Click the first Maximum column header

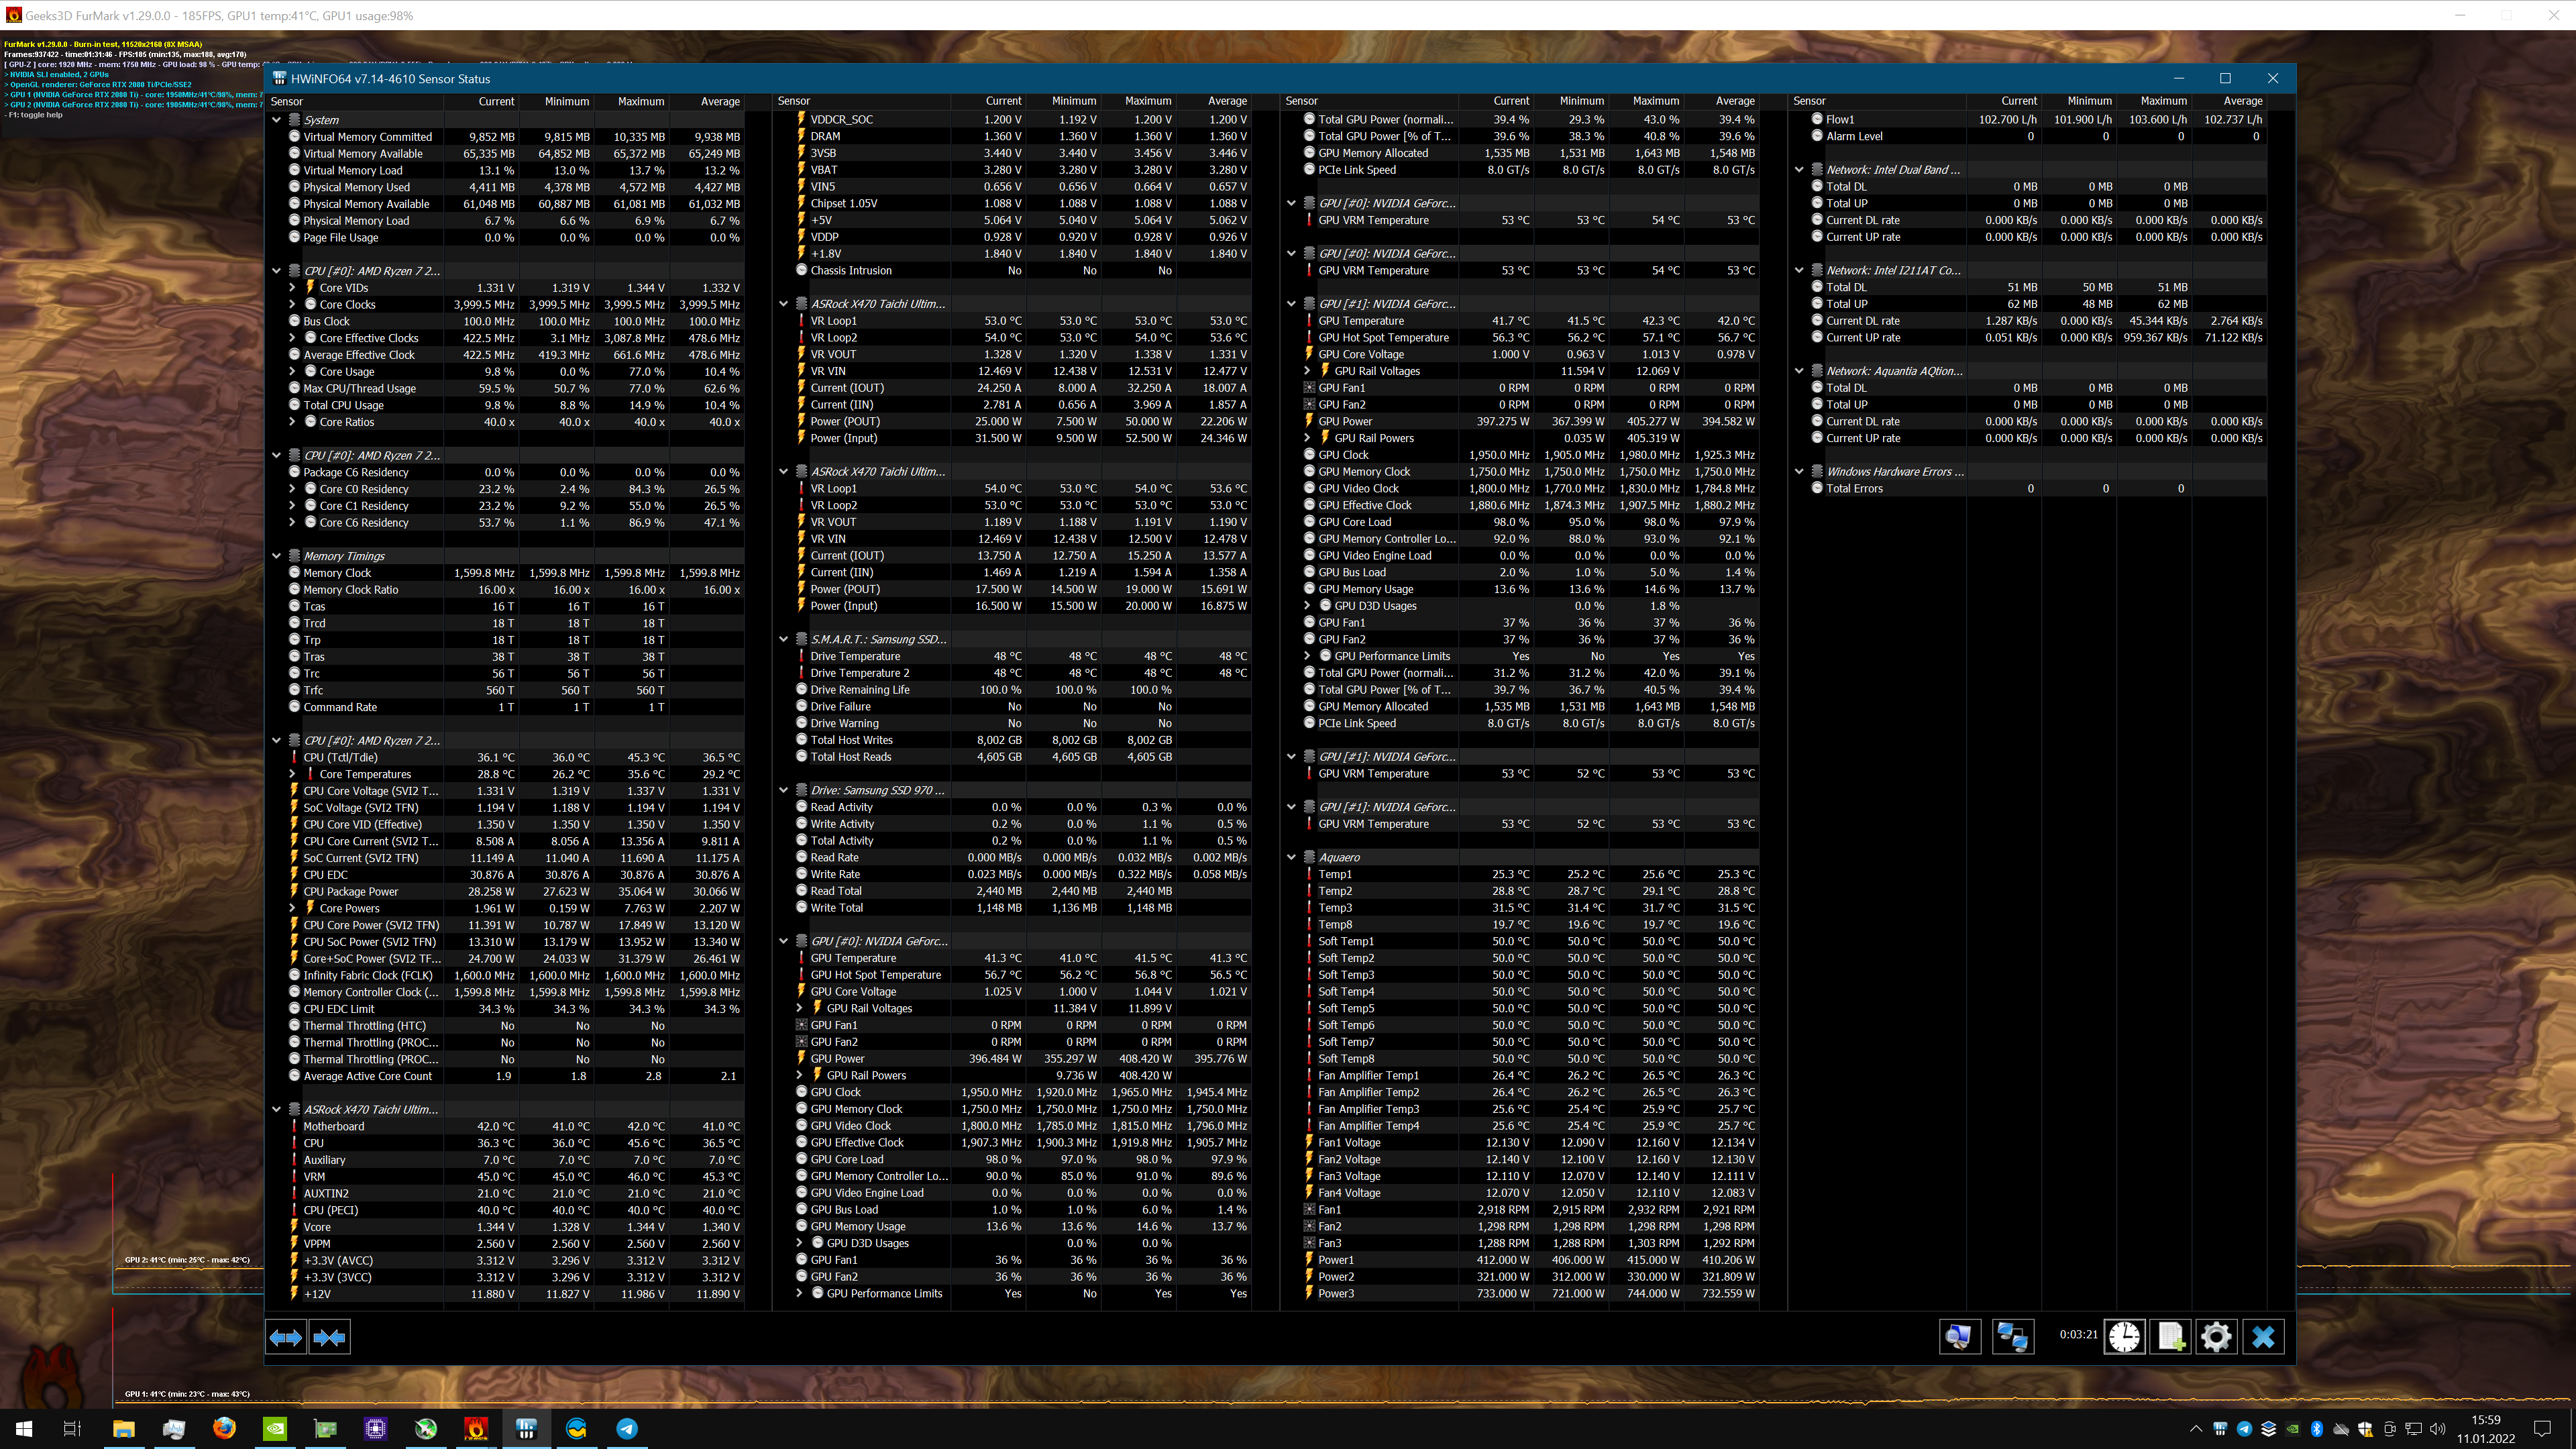(640, 101)
